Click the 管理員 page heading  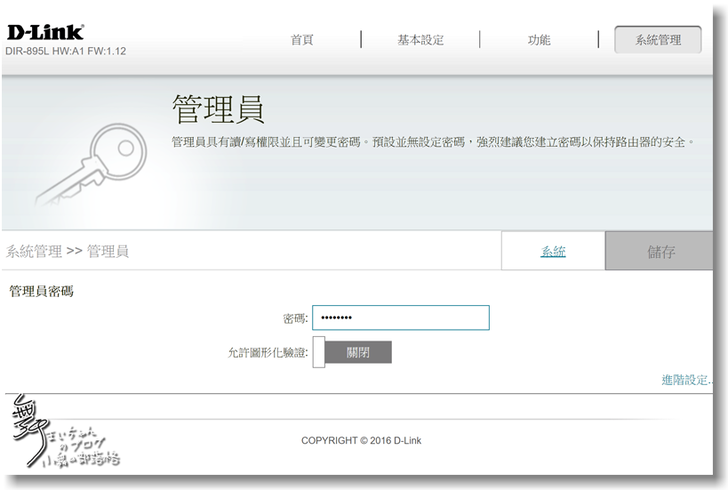tap(218, 110)
